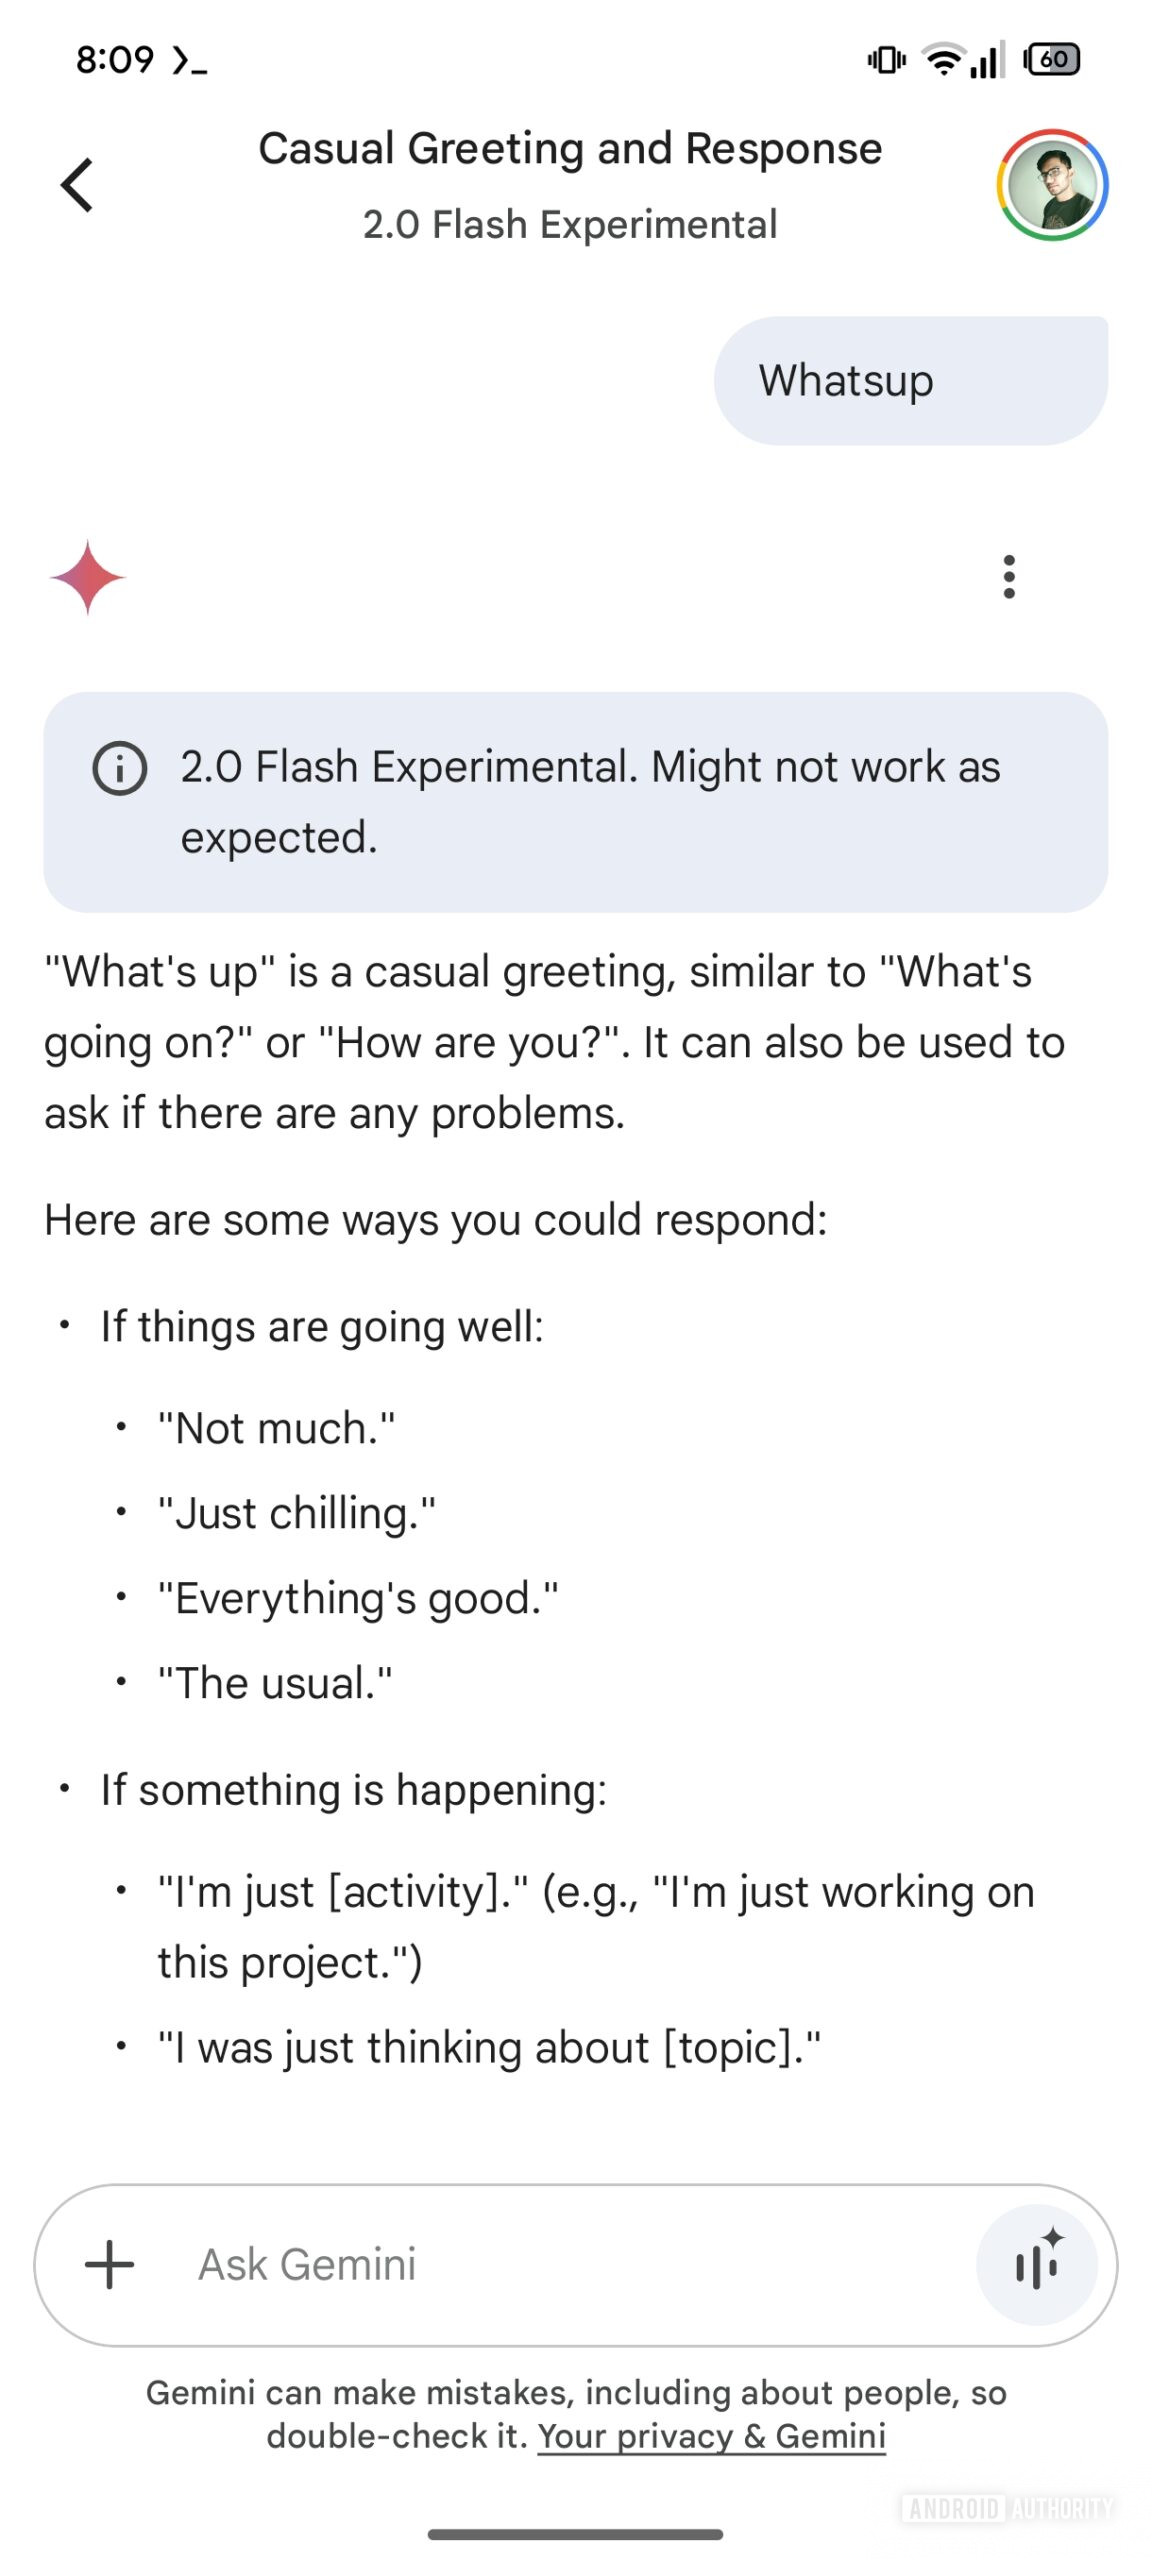Screen dimensions: 1152x2560
Task: Open the 2.0 Flash Experimental model selector
Action: point(570,225)
